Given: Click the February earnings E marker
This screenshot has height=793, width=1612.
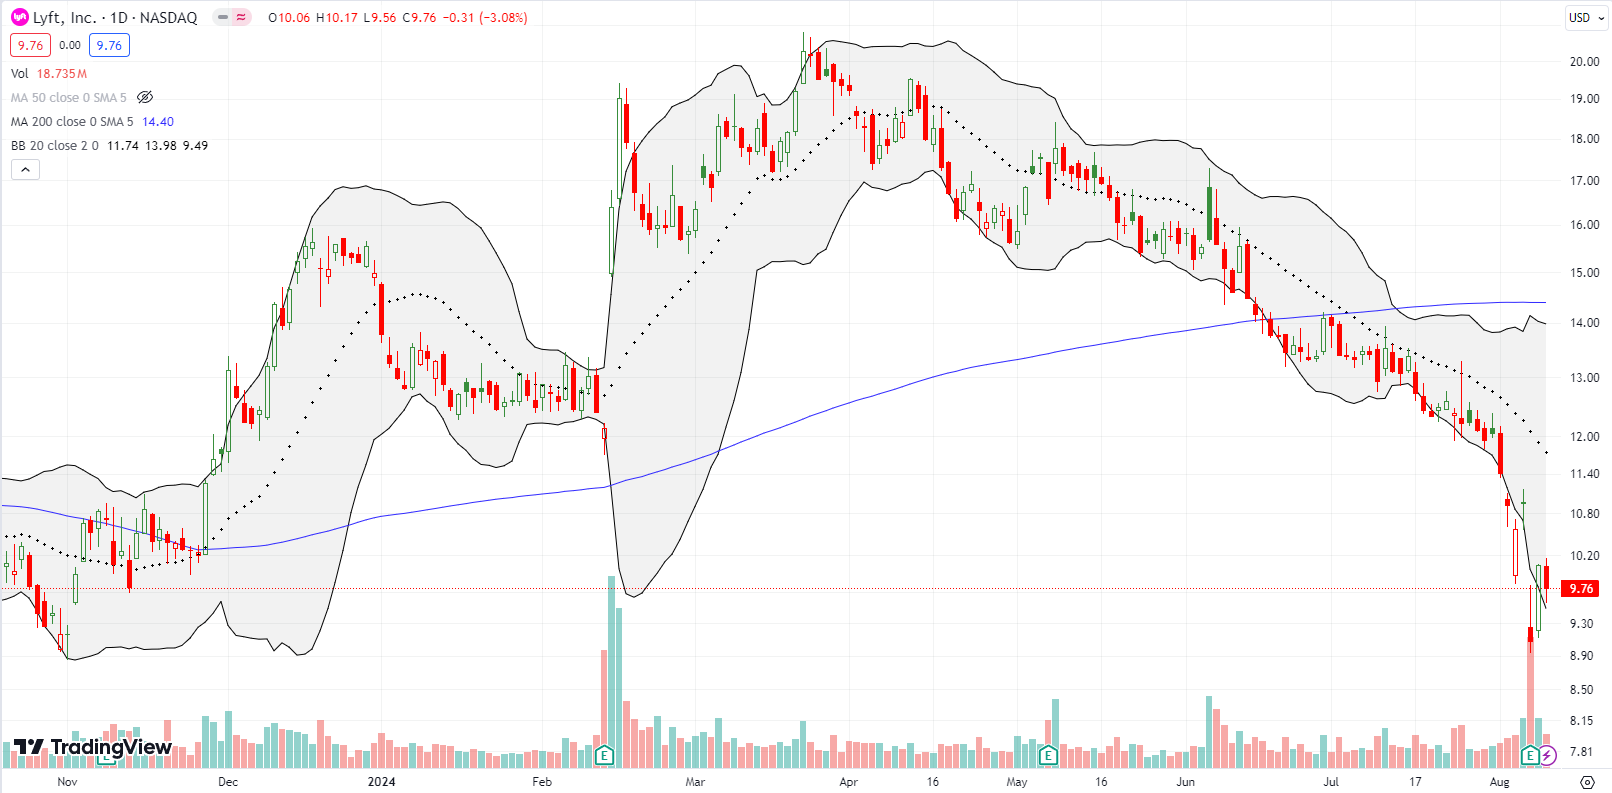Looking at the screenshot, I should coord(604,755).
